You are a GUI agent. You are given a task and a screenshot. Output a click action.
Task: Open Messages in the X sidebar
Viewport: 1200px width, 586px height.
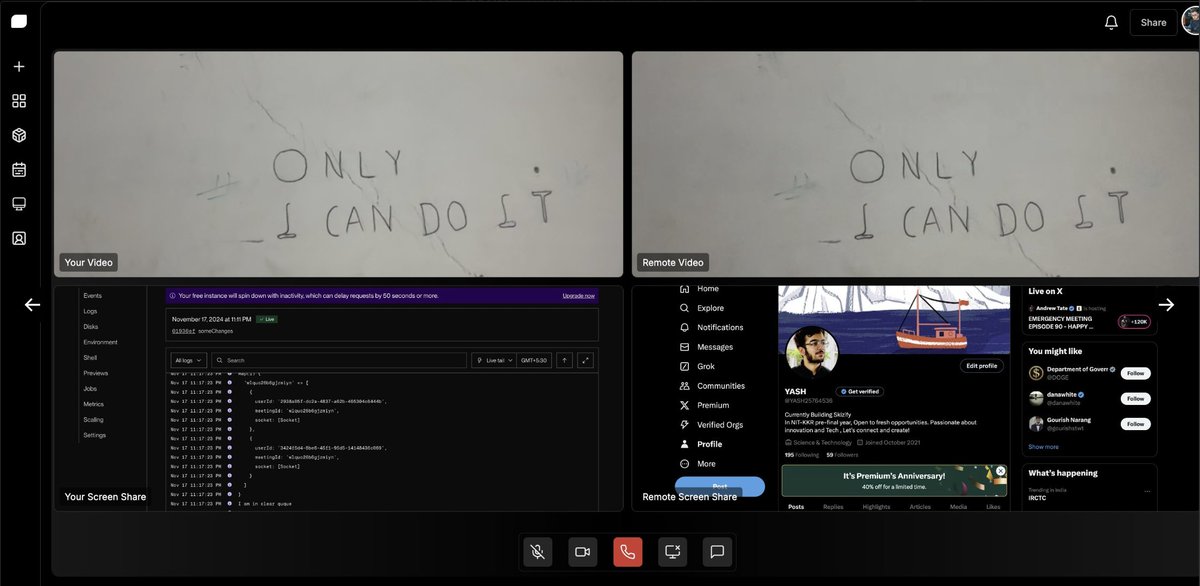click(705, 347)
